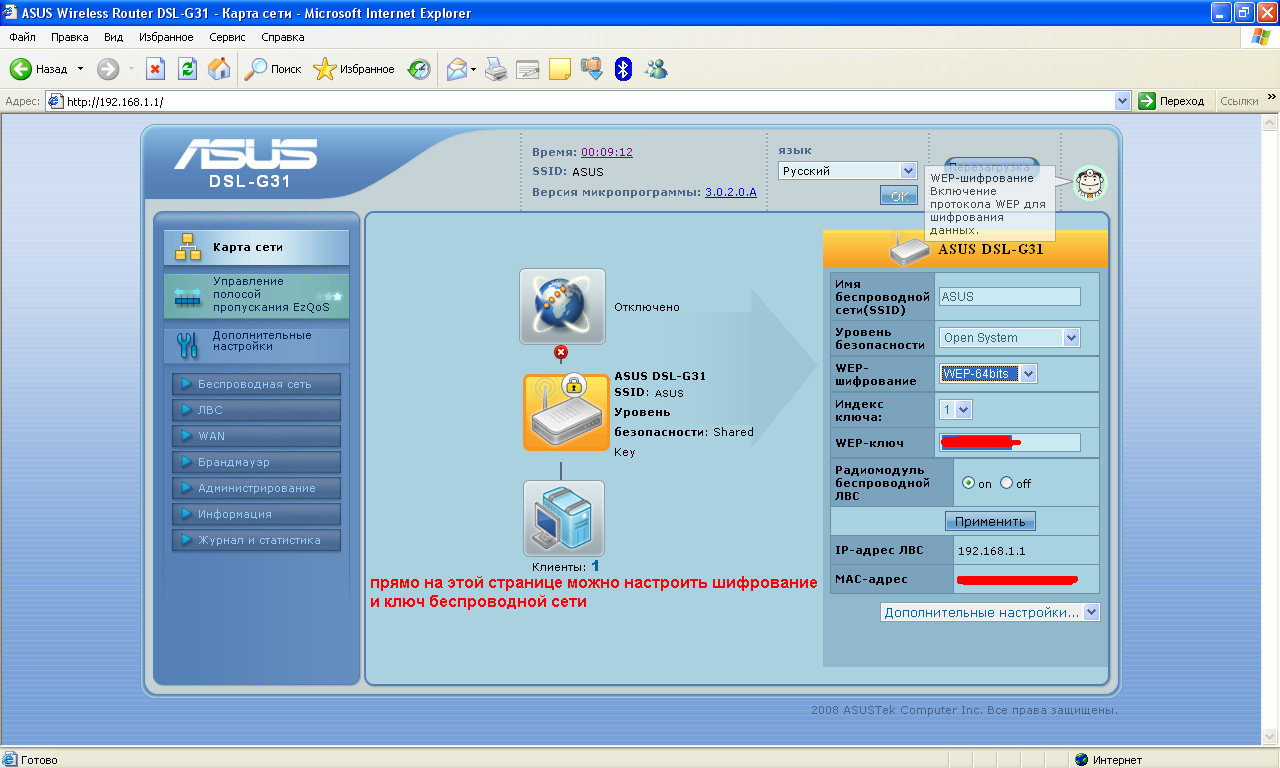This screenshot has height=768, width=1280.
Task: Click the Internet globe network map icon
Action: (x=562, y=306)
